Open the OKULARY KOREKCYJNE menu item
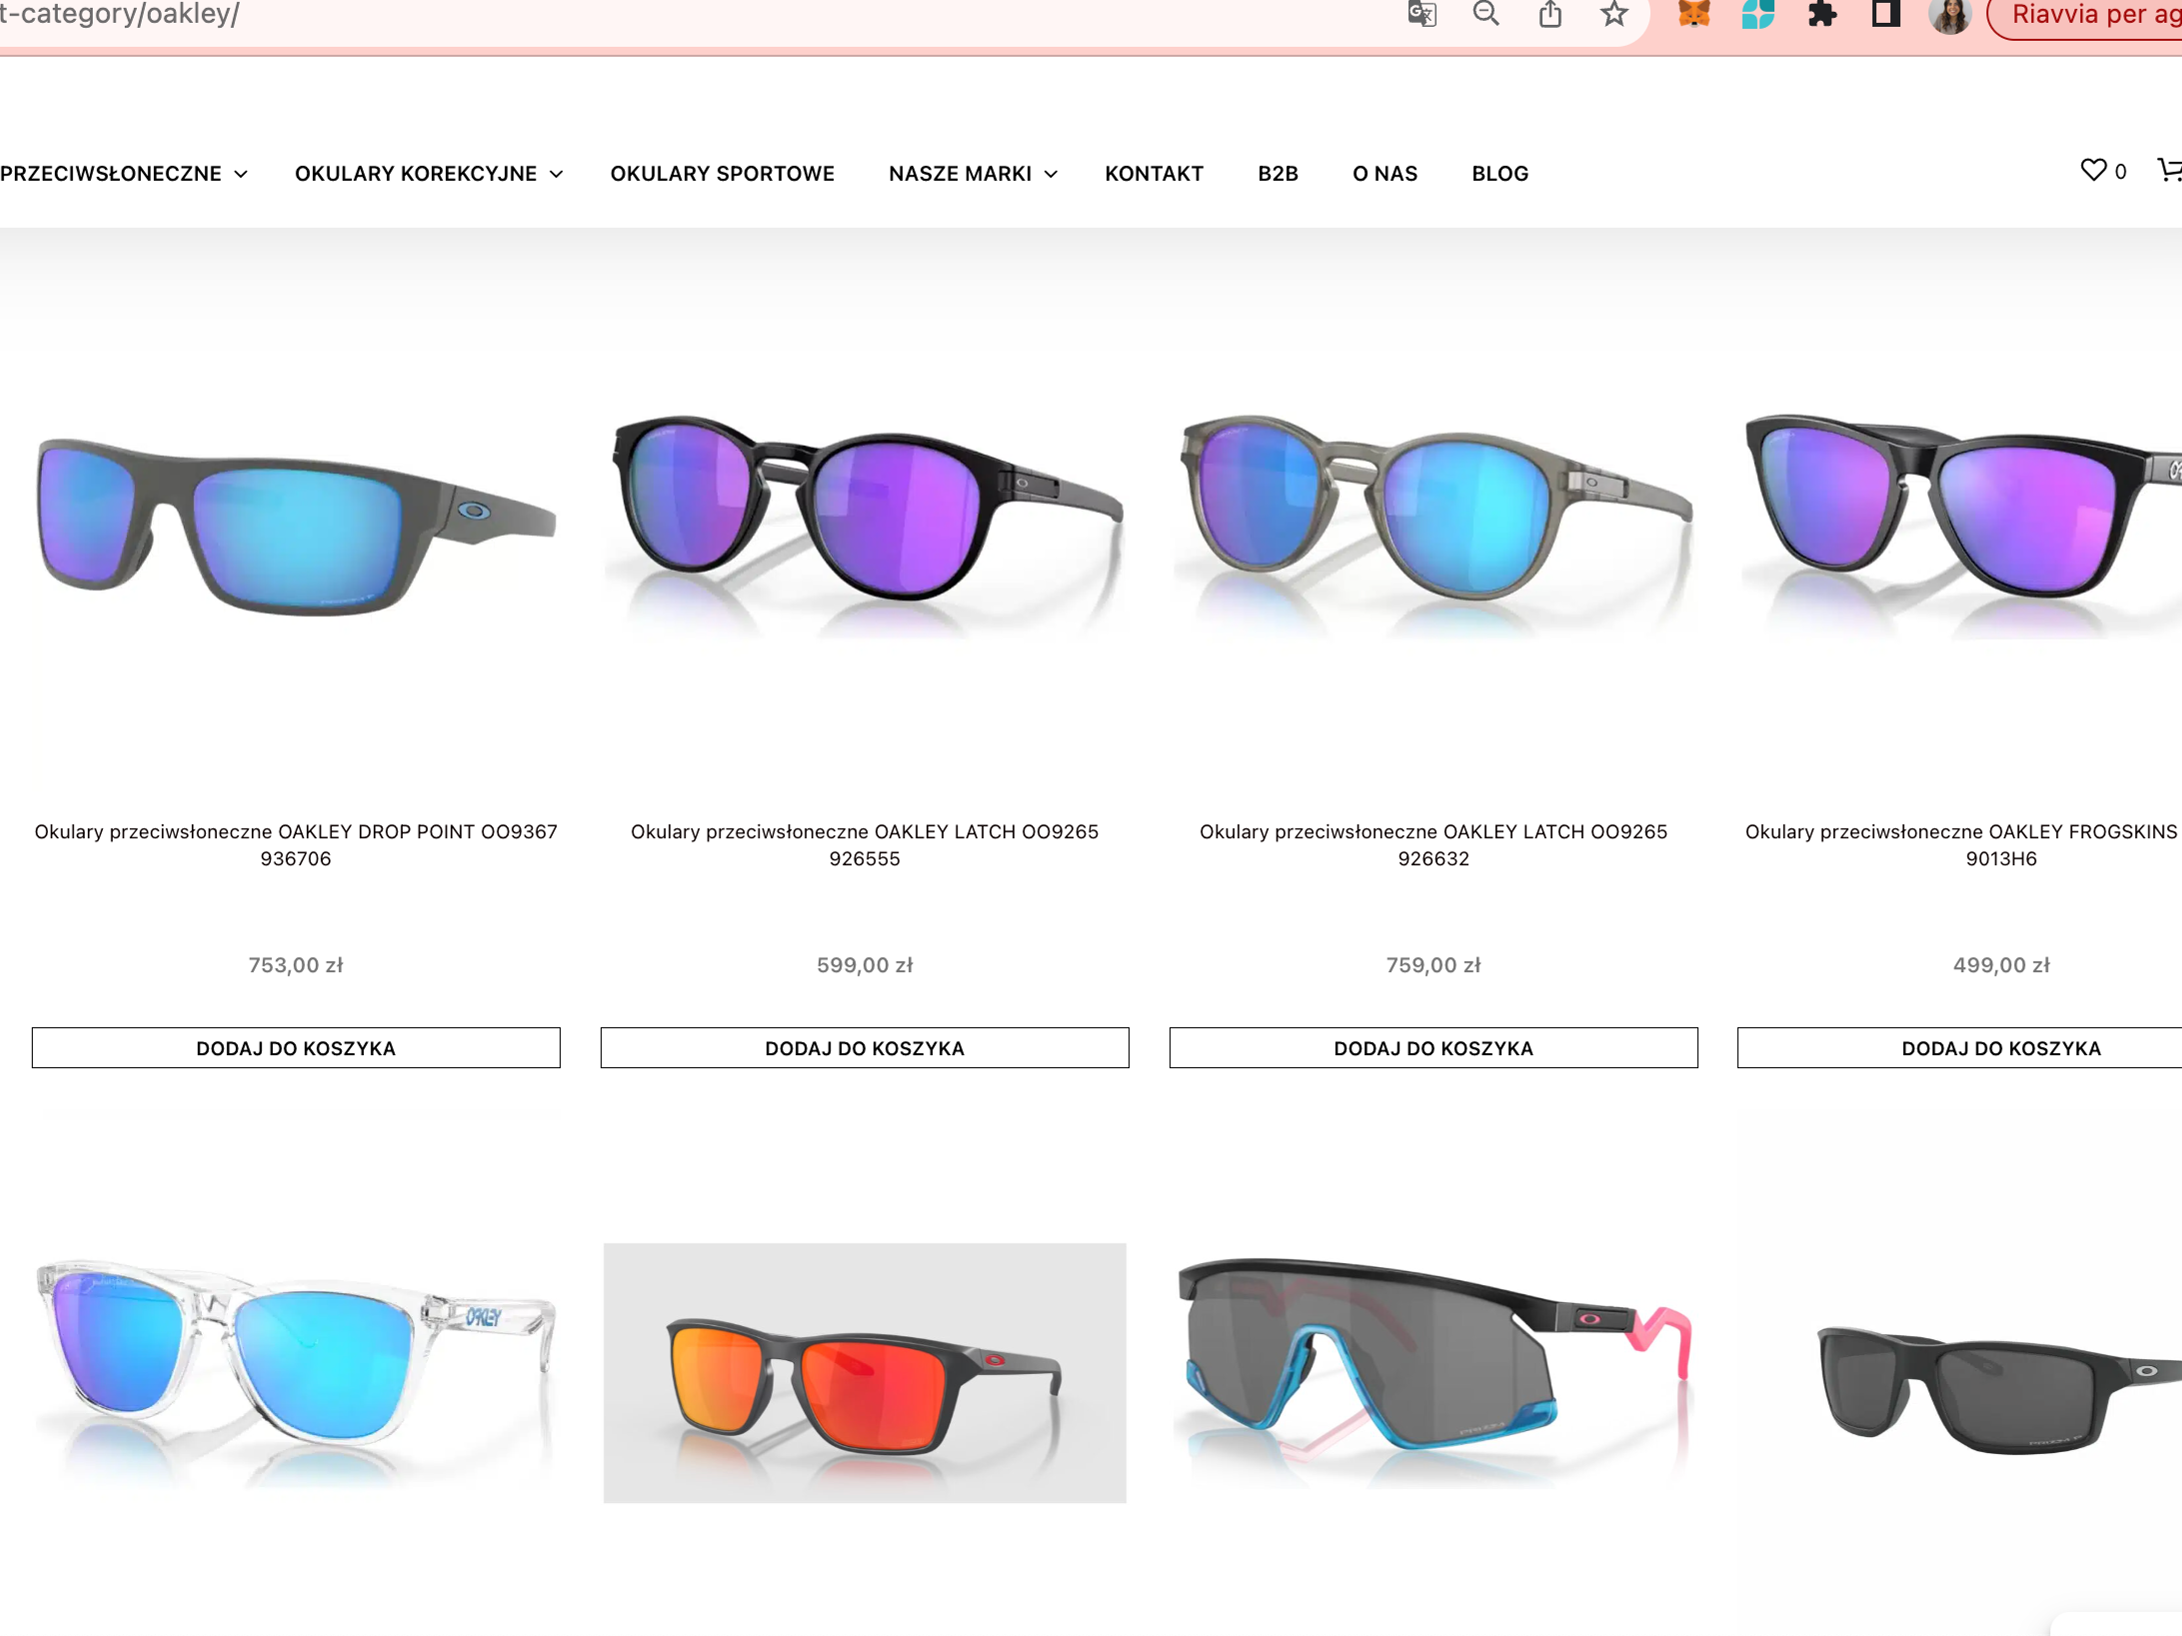 pos(416,174)
